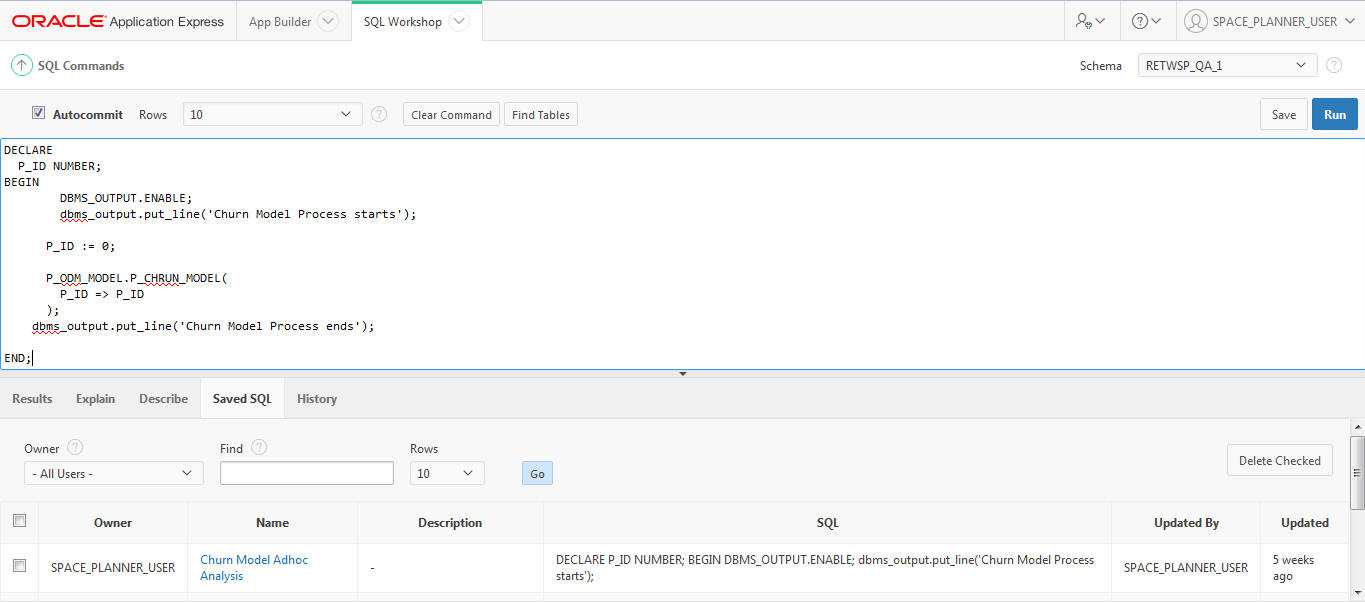Switch to the Describe tab
This screenshot has height=602, width=1365.
[x=163, y=398]
